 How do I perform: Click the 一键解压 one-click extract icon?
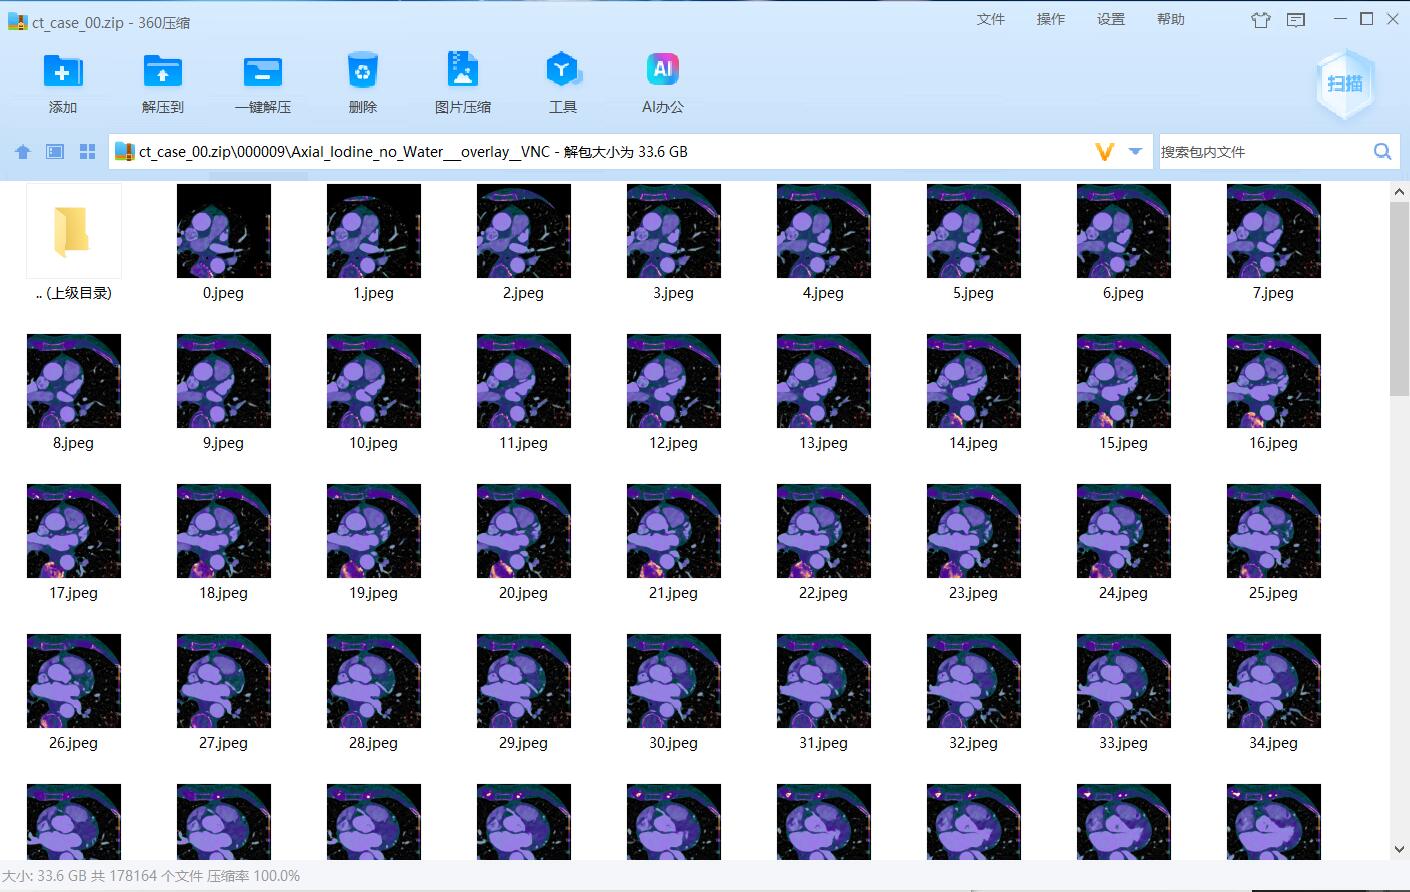click(262, 72)
